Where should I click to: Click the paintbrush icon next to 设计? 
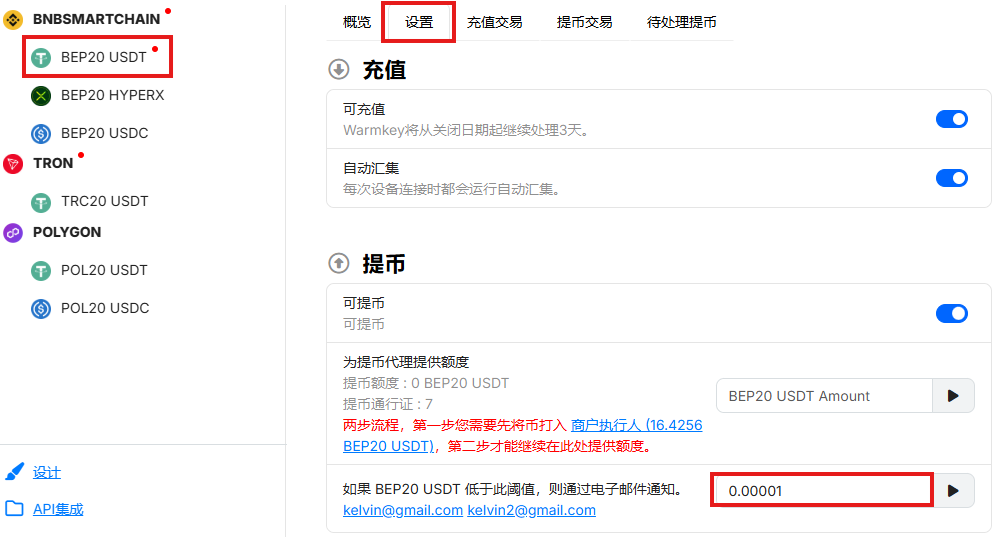pos(15,472)
